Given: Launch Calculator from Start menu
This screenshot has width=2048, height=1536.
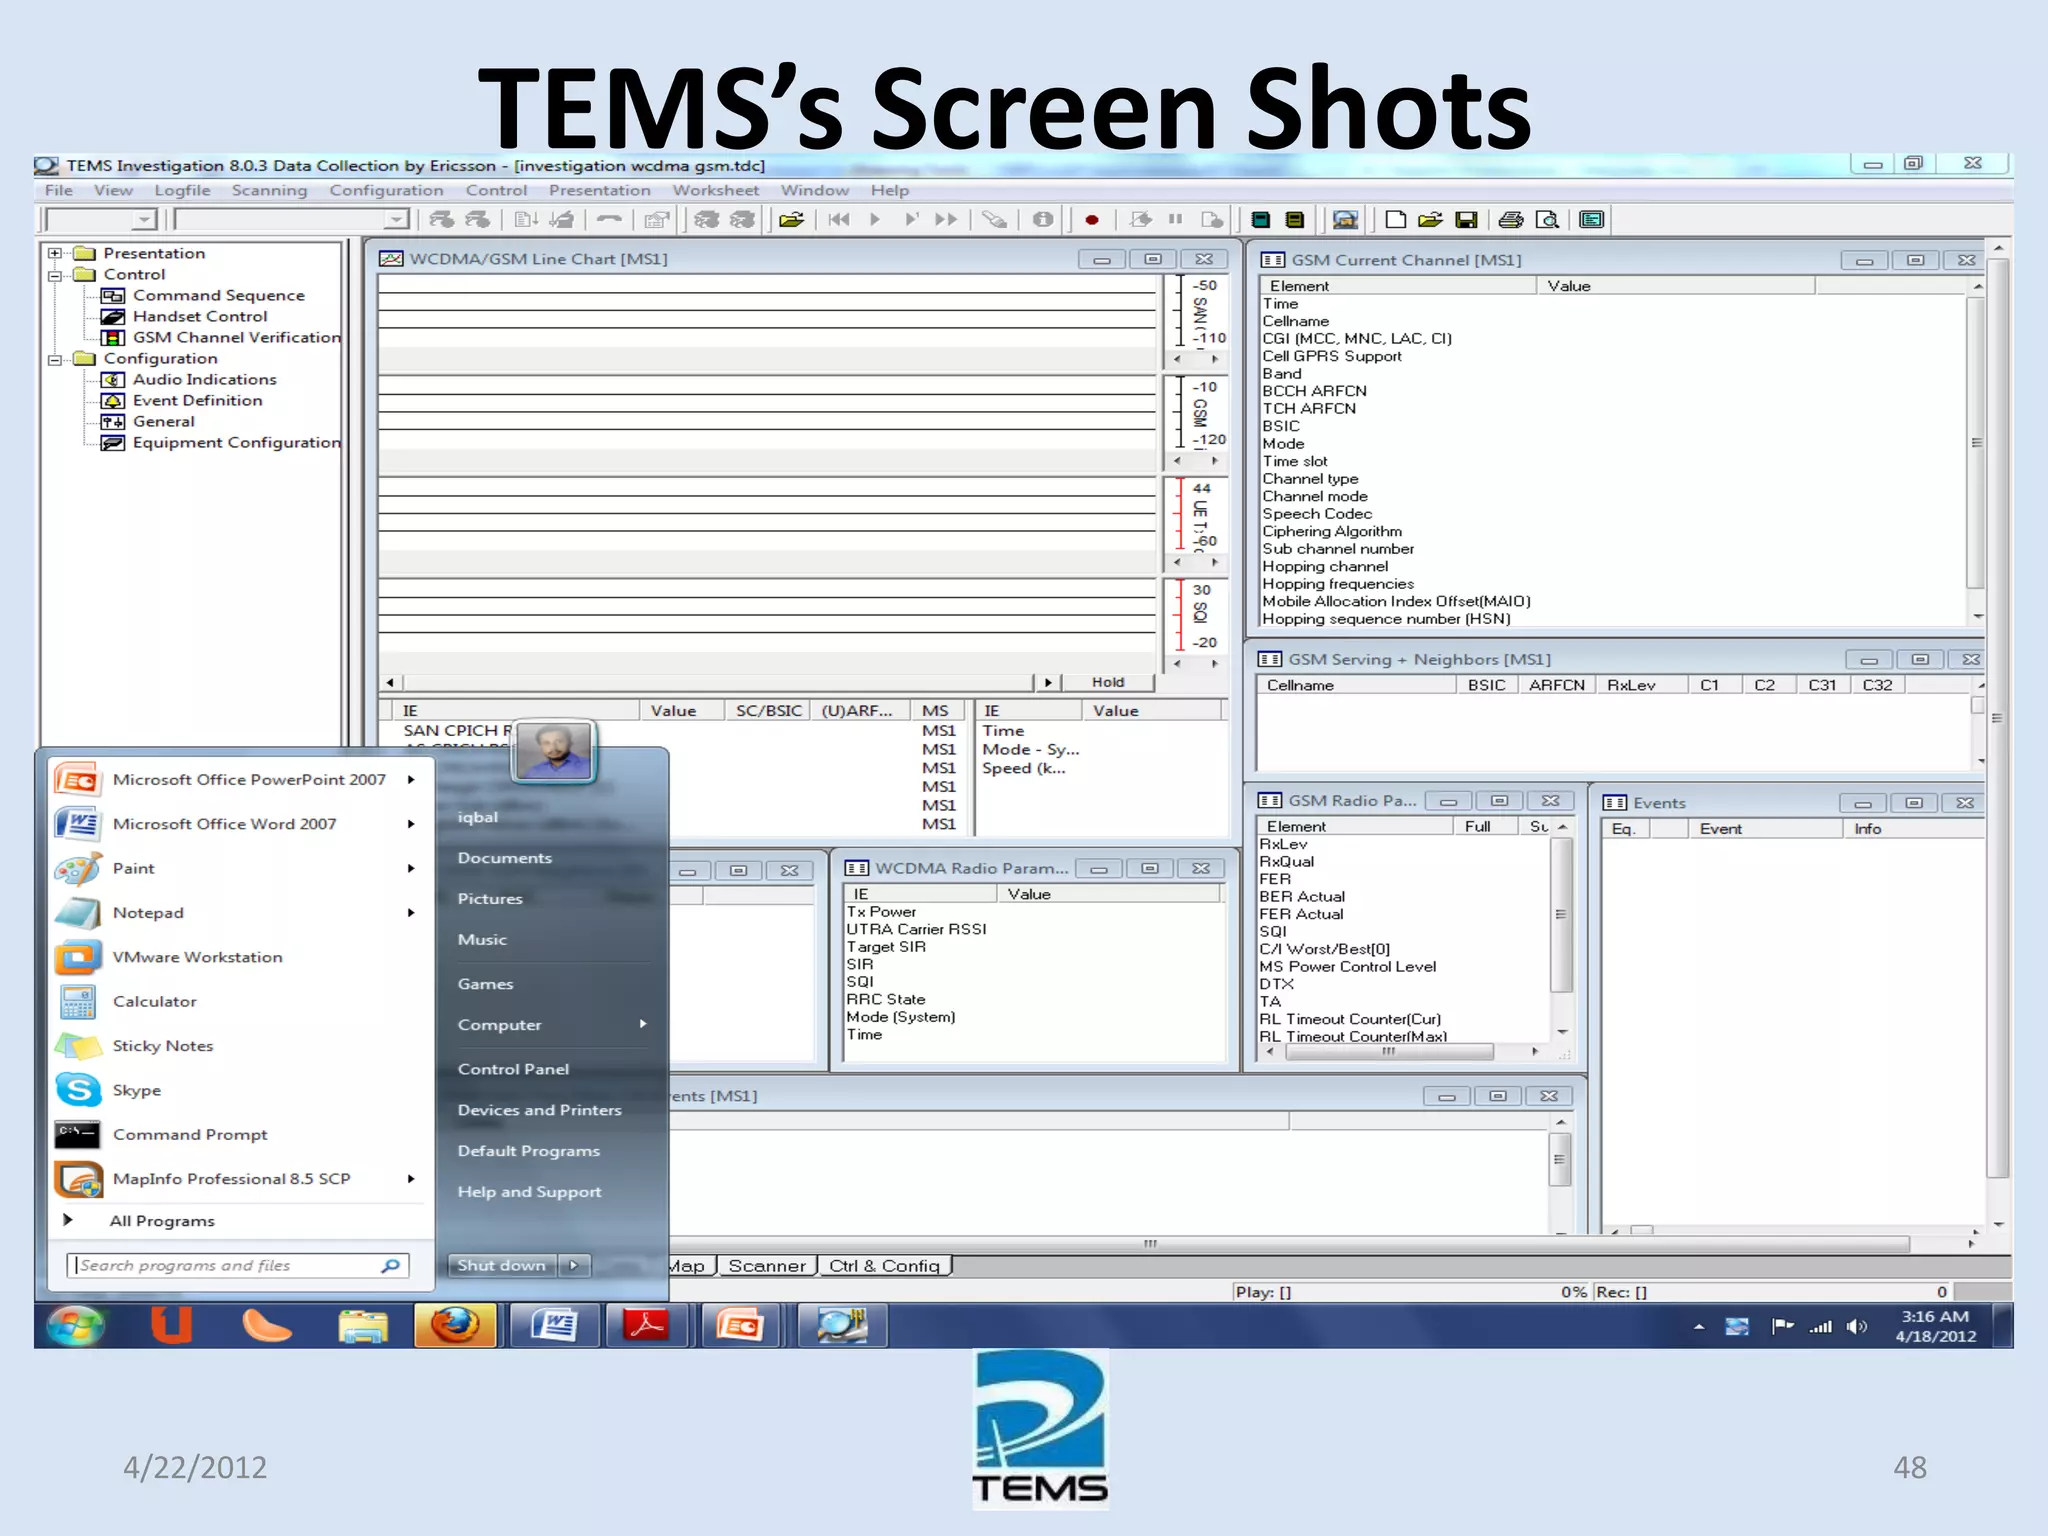Looking at the screenshot, I should pos(154,1001).
